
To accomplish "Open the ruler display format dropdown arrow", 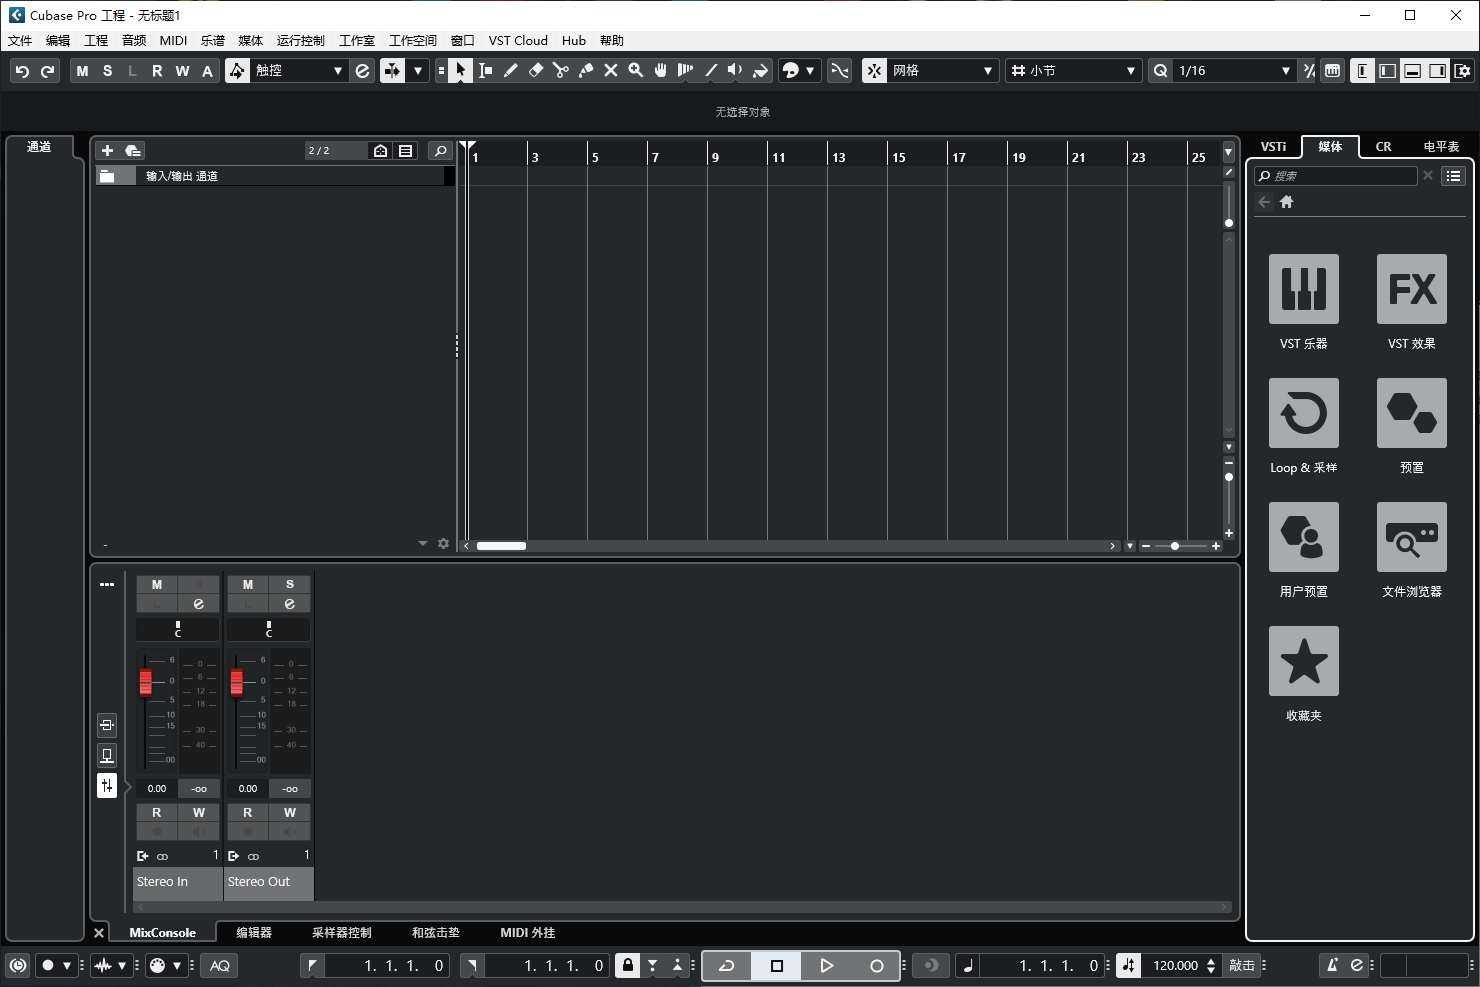I will pyautogui.click(x=1228, y=152).
